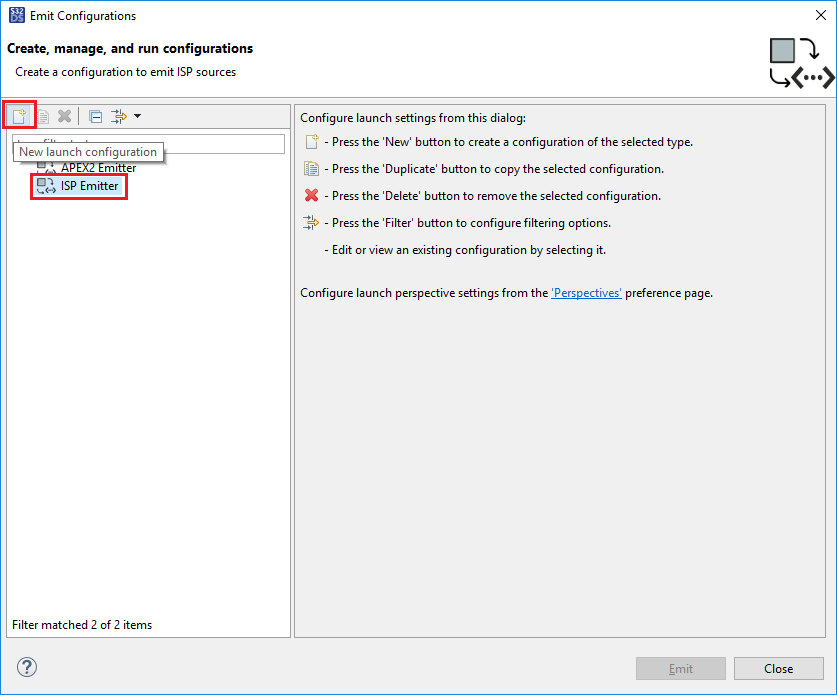The height and width of the screenshot is (695, 837).
Task: Select the ISP Emitter label
Action: [90, 186]
